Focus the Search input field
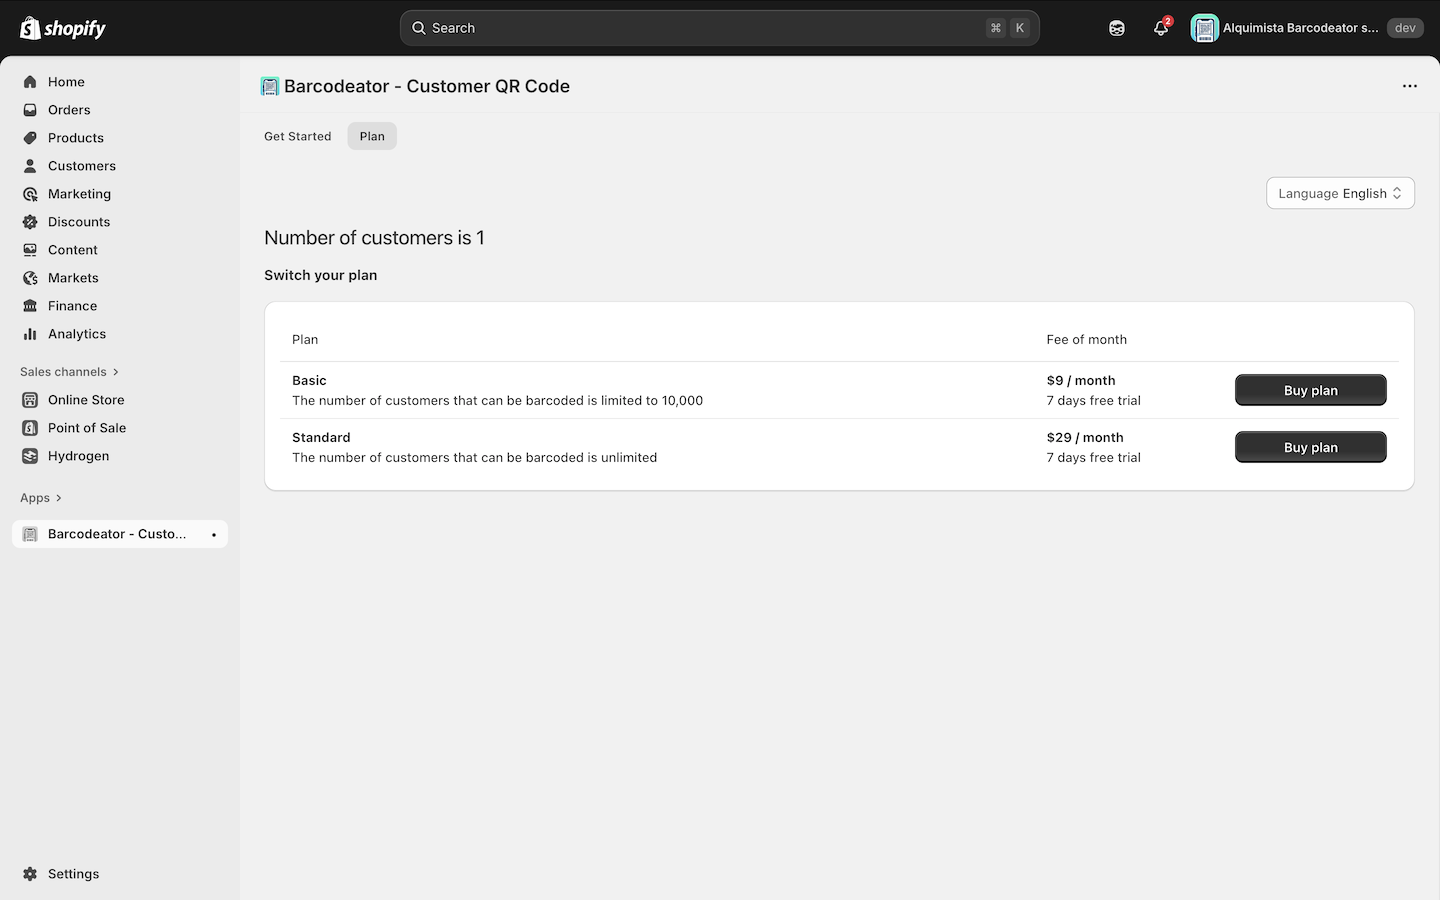1440x900 pixels. tap(700, 28)
